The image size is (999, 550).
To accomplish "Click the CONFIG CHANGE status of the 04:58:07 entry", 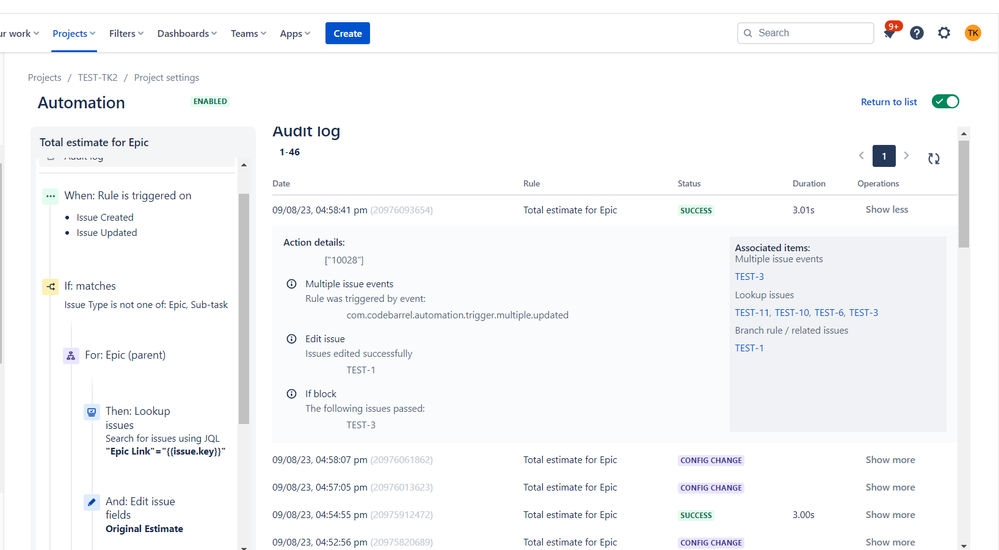I will pyautogui.click(x=711, y=461).
